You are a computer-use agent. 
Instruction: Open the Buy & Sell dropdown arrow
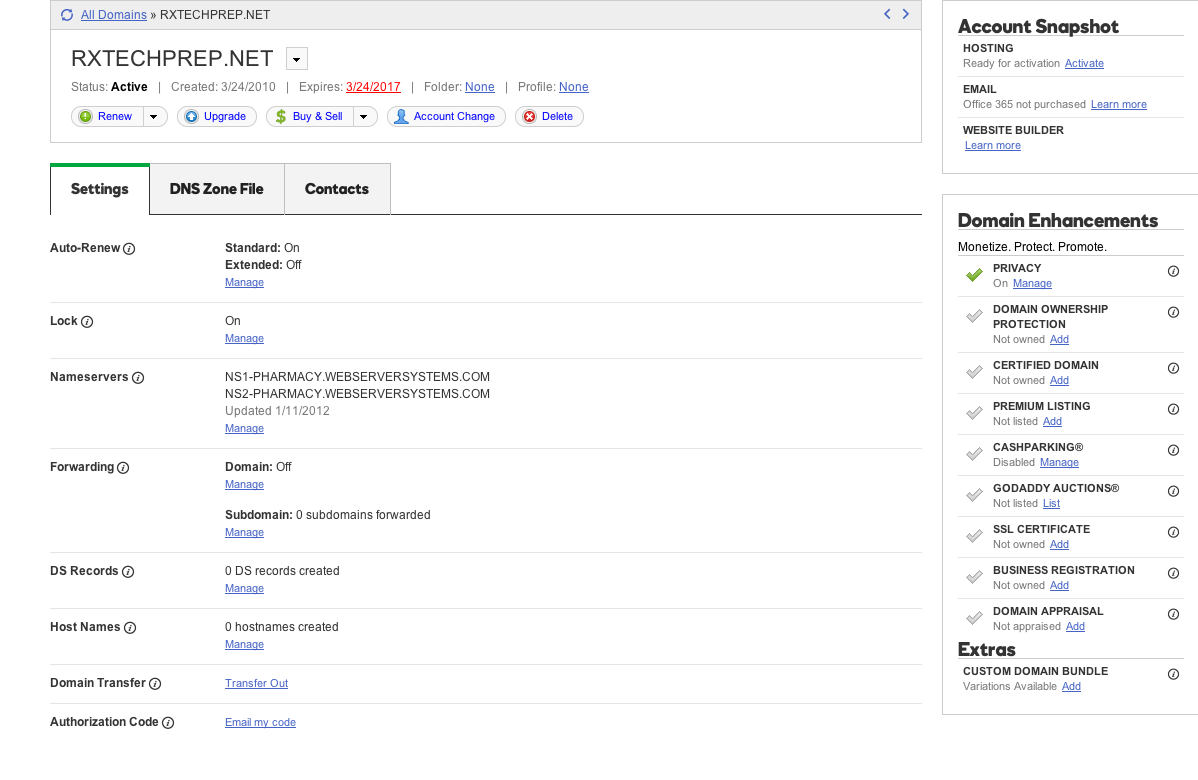coord(364,116)
